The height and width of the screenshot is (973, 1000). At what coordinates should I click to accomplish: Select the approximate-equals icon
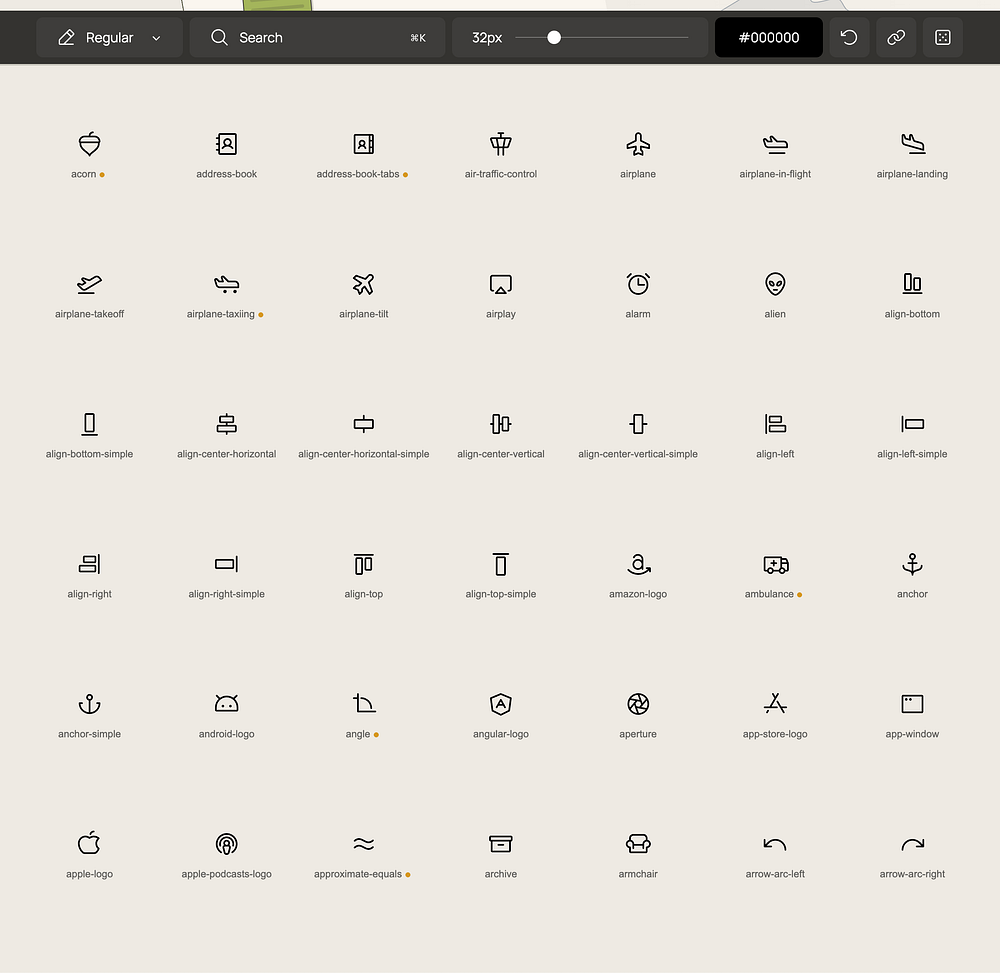364,844
